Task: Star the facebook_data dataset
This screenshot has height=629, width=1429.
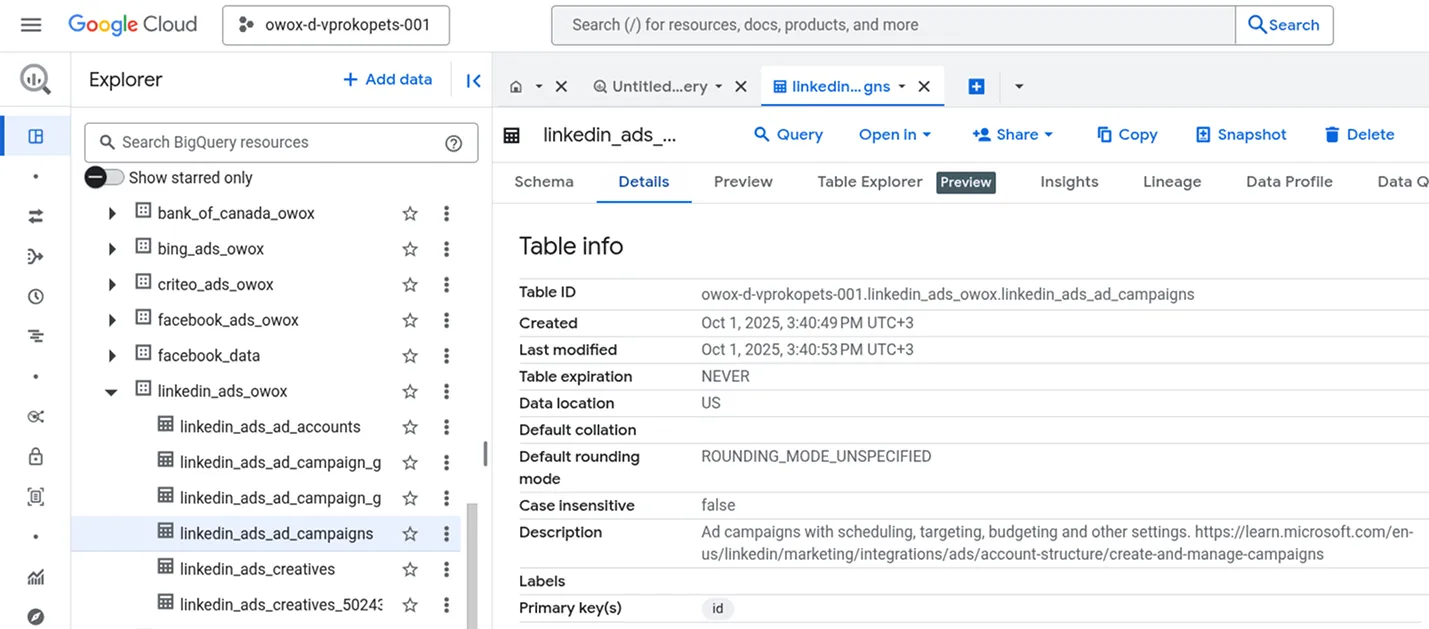Action: coord(409,355)
